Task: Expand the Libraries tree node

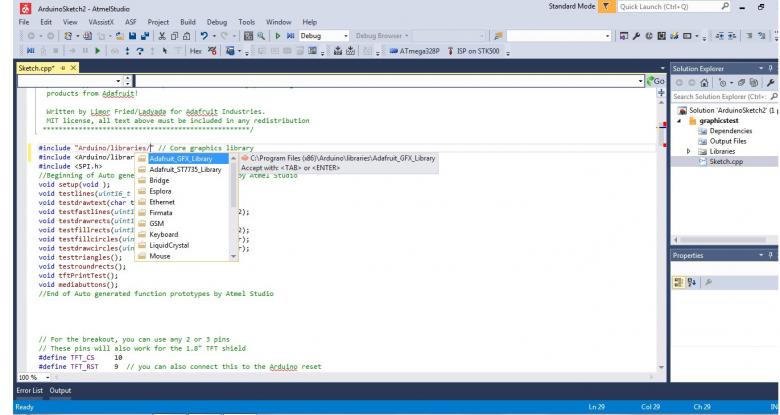Action: coord(687,150)
